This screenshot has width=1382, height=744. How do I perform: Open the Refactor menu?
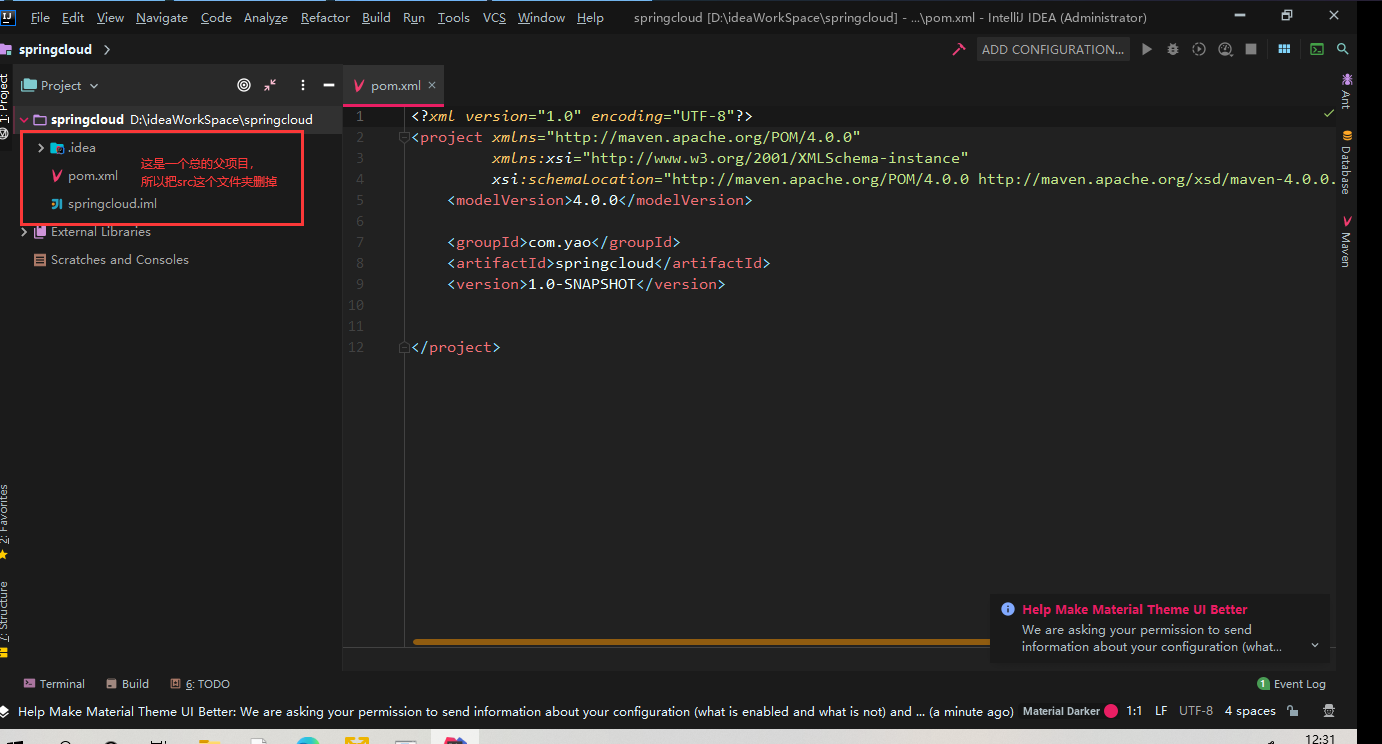325,17
